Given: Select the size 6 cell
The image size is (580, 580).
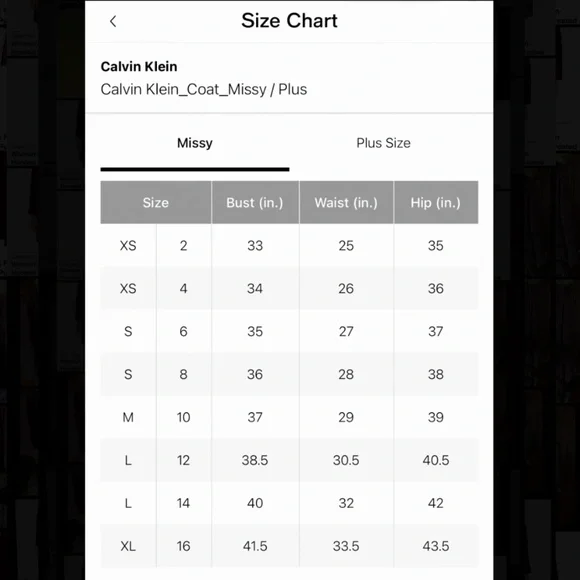Looking at the screenshot, I should click(x=183, y=331).
